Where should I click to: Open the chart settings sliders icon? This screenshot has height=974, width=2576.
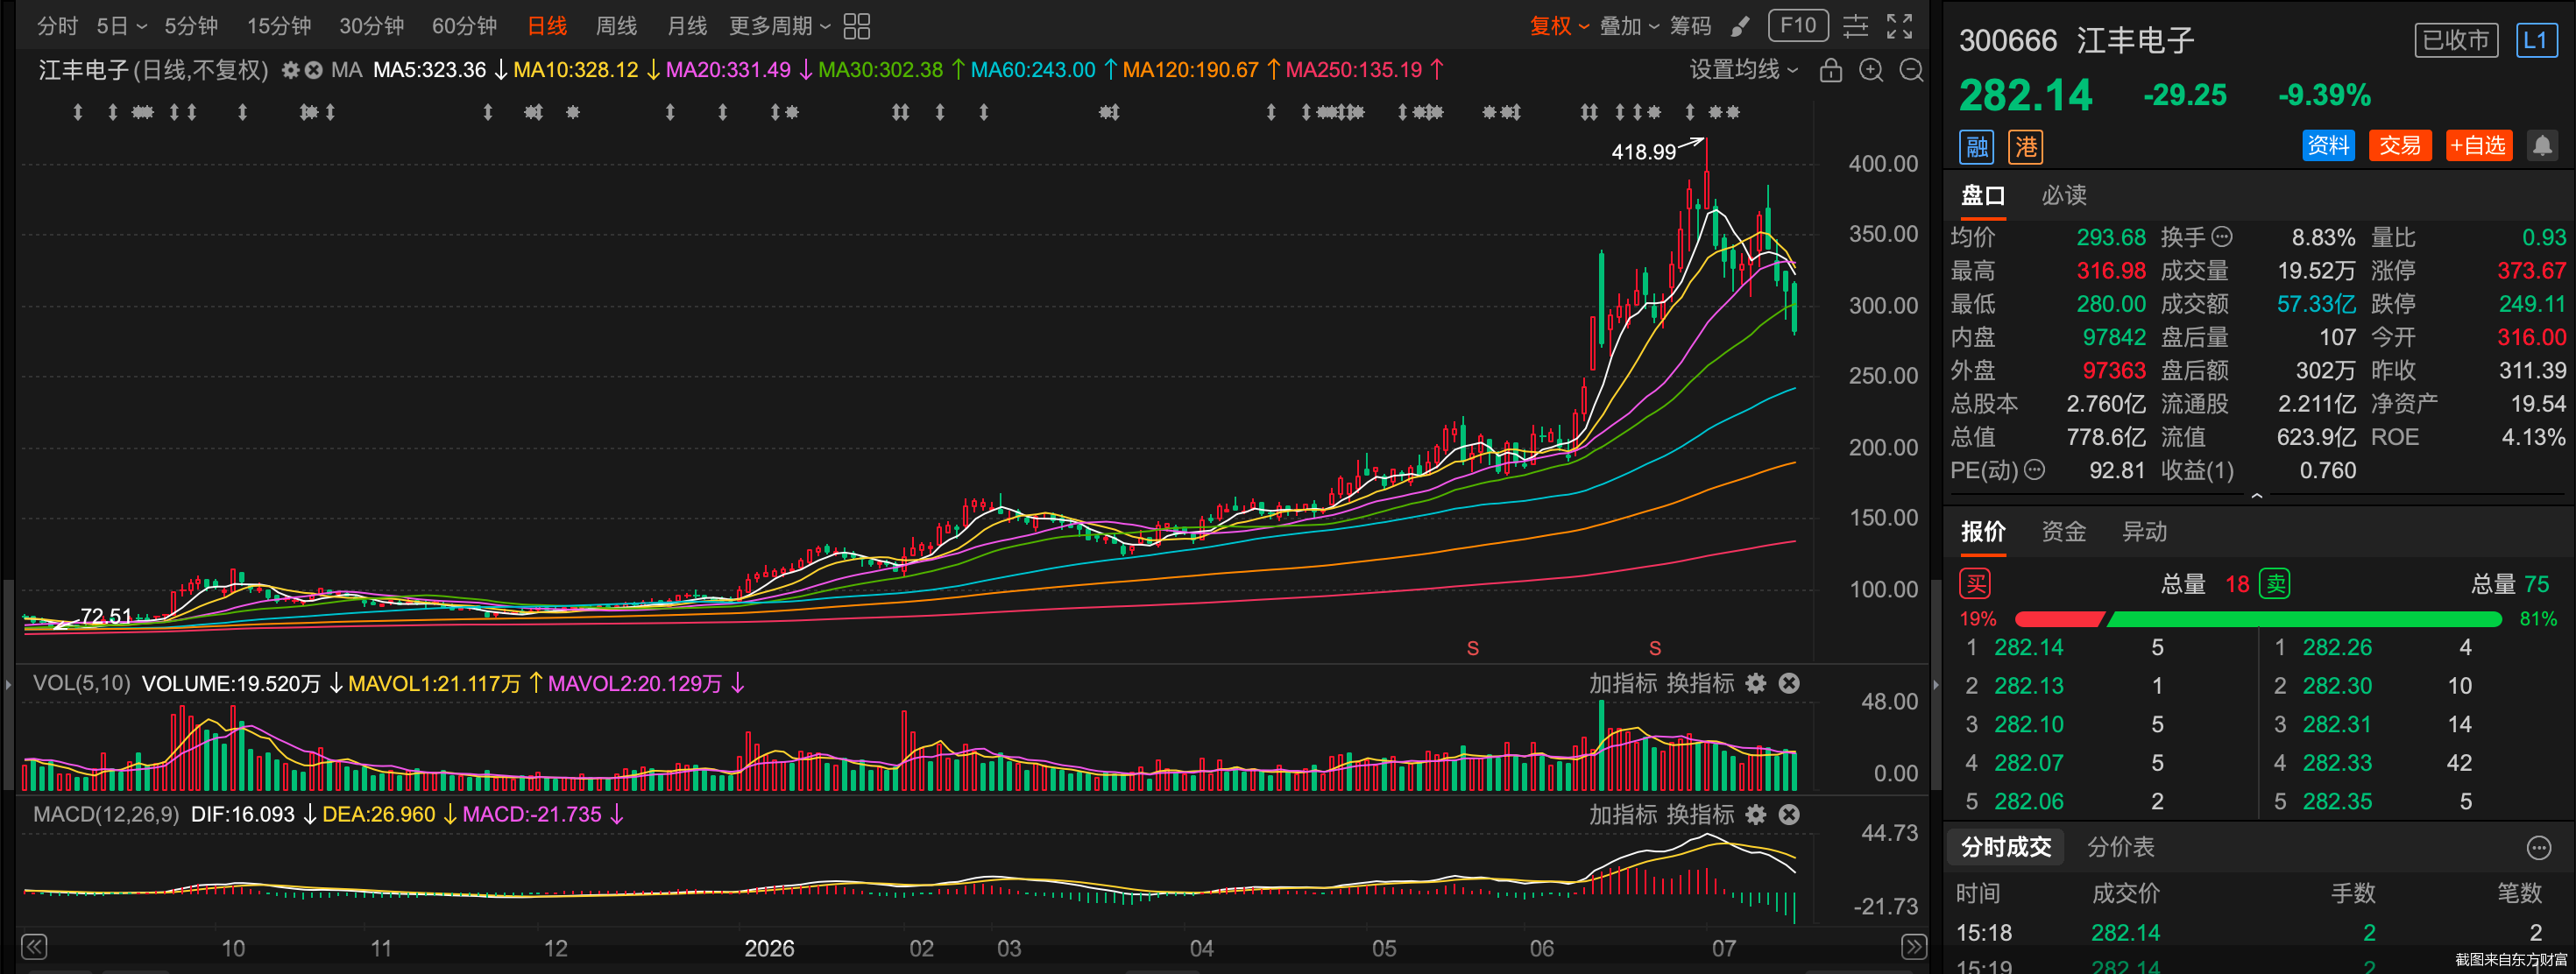1855,26
